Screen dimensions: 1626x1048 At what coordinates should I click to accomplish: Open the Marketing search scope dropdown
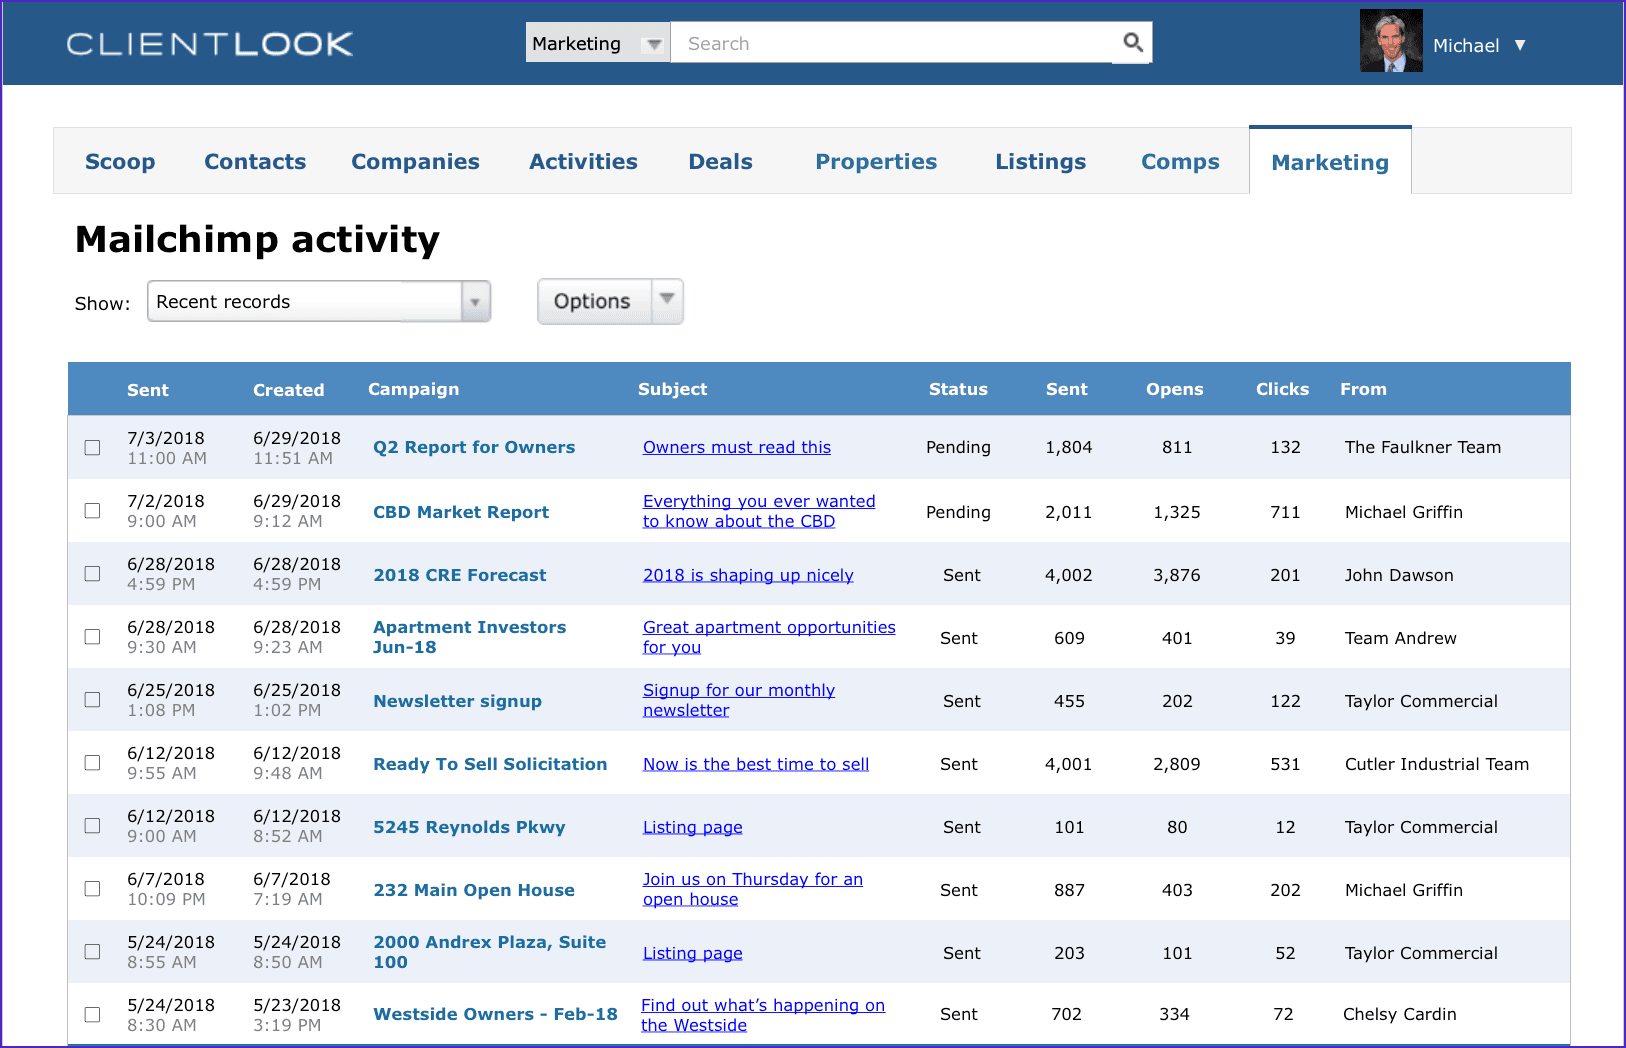pyautogui.click(x=597, y=43)
